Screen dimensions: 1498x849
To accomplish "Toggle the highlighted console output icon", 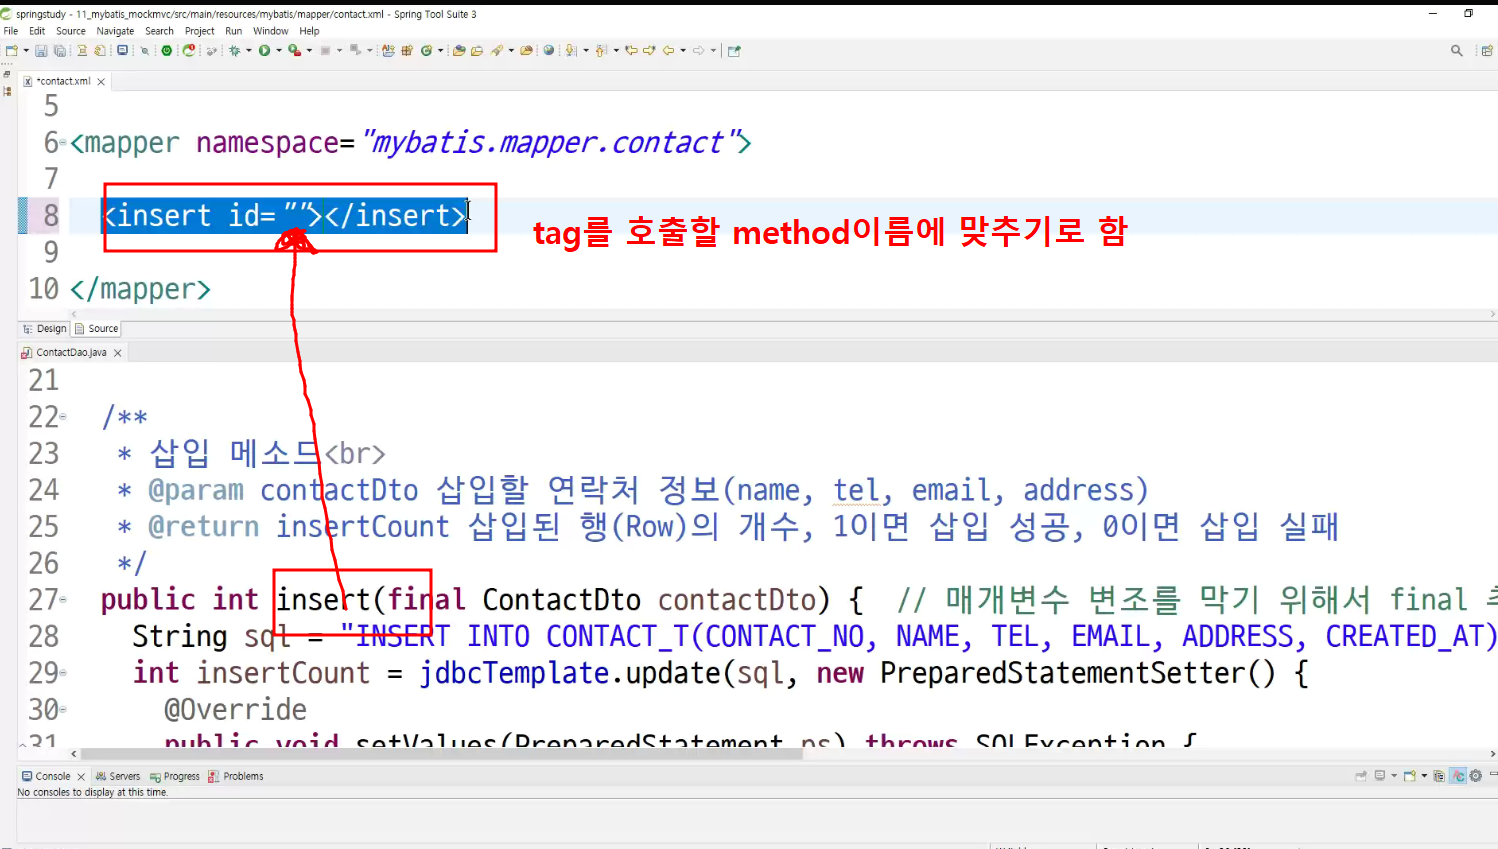I will pos(1458,775).
